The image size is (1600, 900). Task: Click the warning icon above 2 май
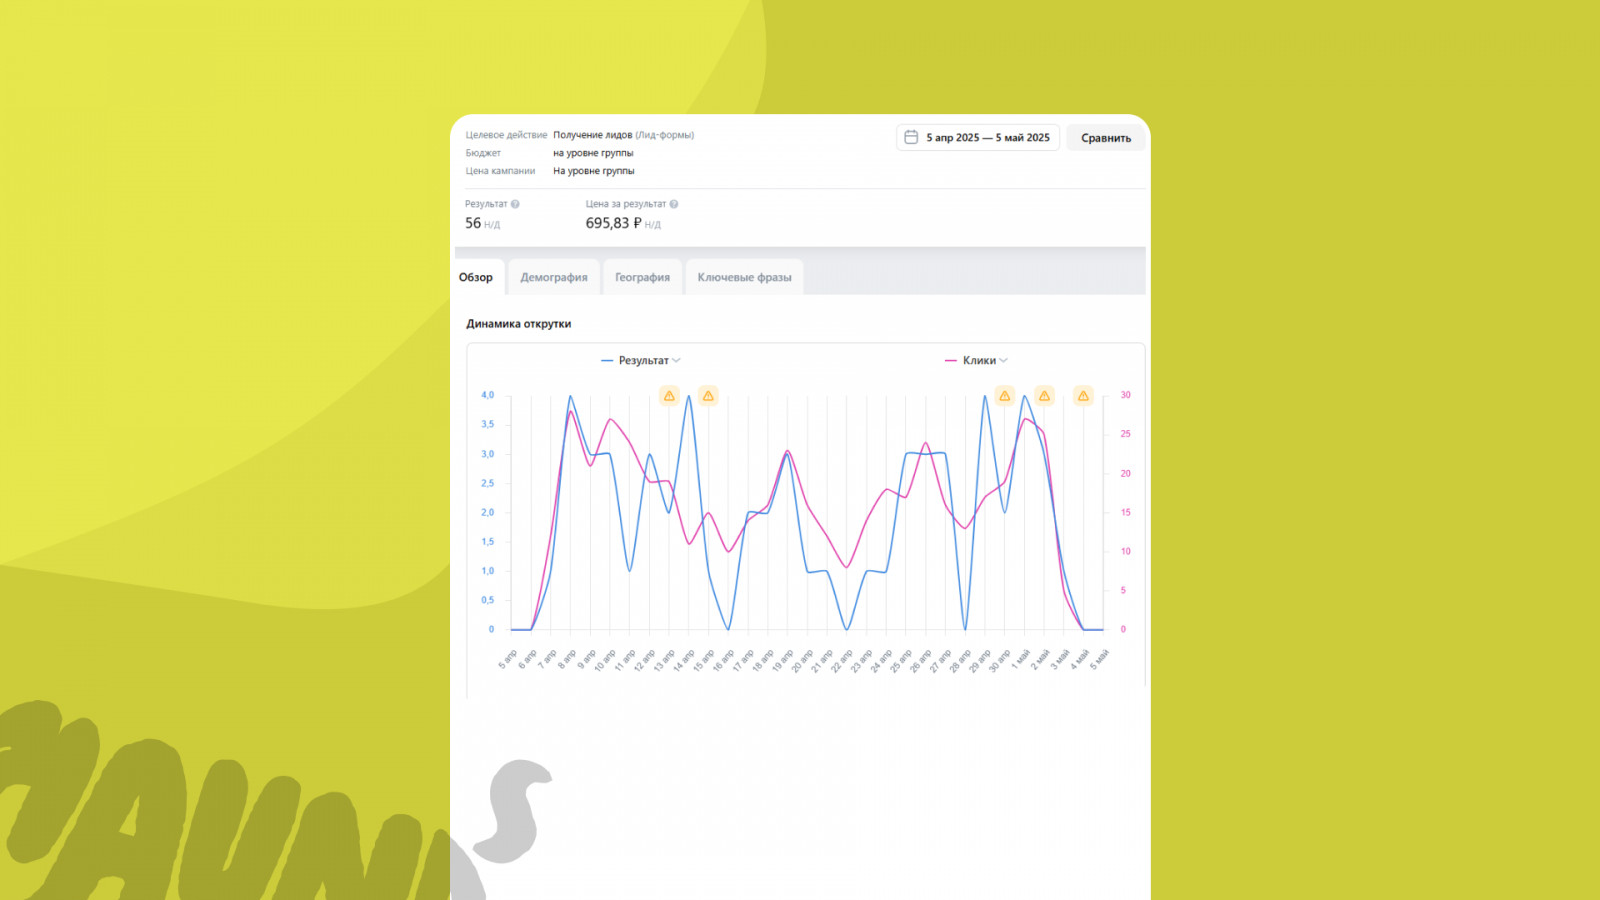click(1044, 396)
